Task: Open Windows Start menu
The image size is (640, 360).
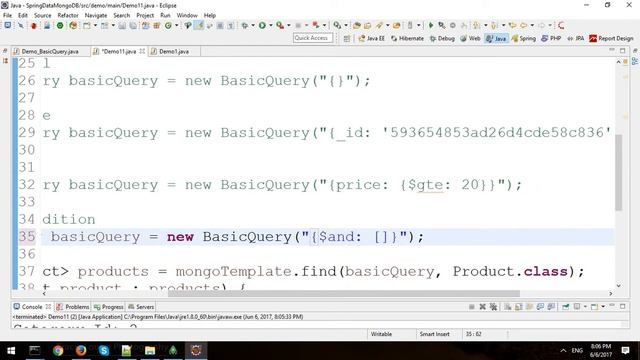Action: pyautogui.click(x=11, y=350)
